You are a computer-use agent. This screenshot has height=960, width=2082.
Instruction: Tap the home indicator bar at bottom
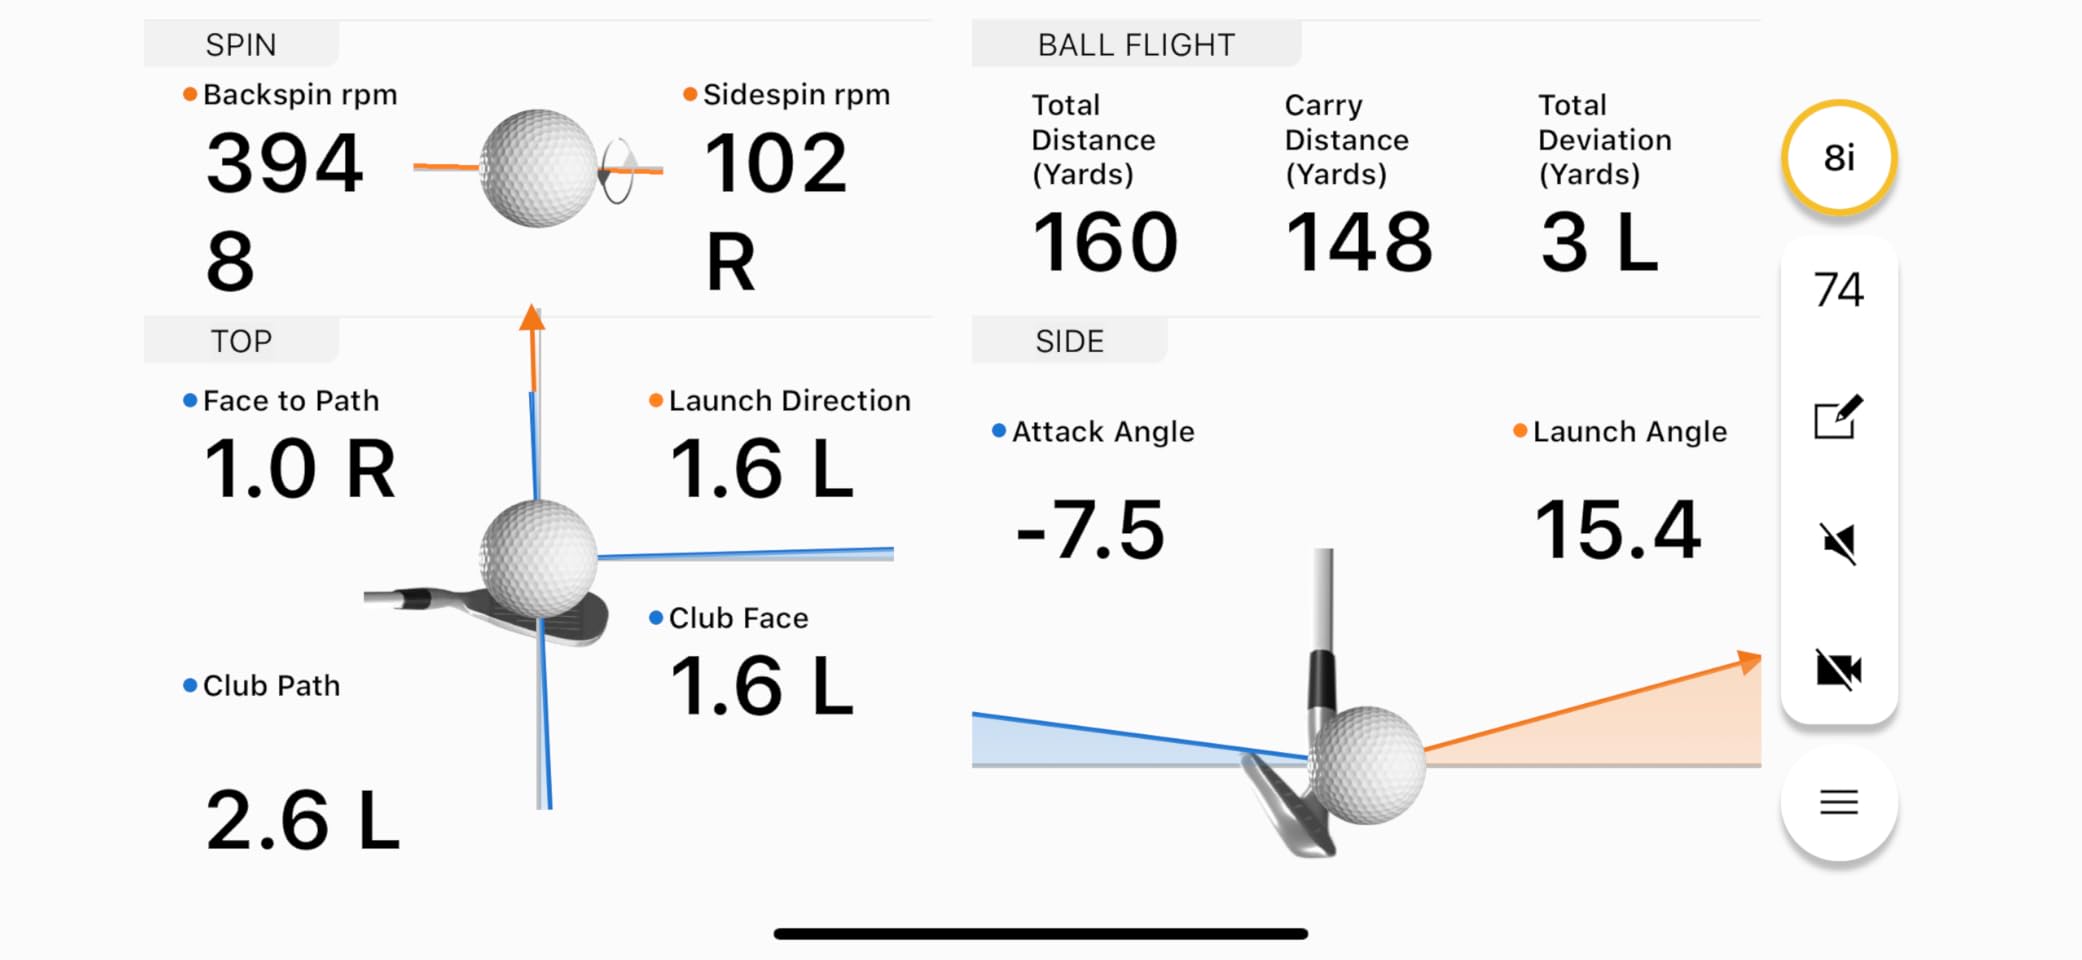[x=1041, y=932]
